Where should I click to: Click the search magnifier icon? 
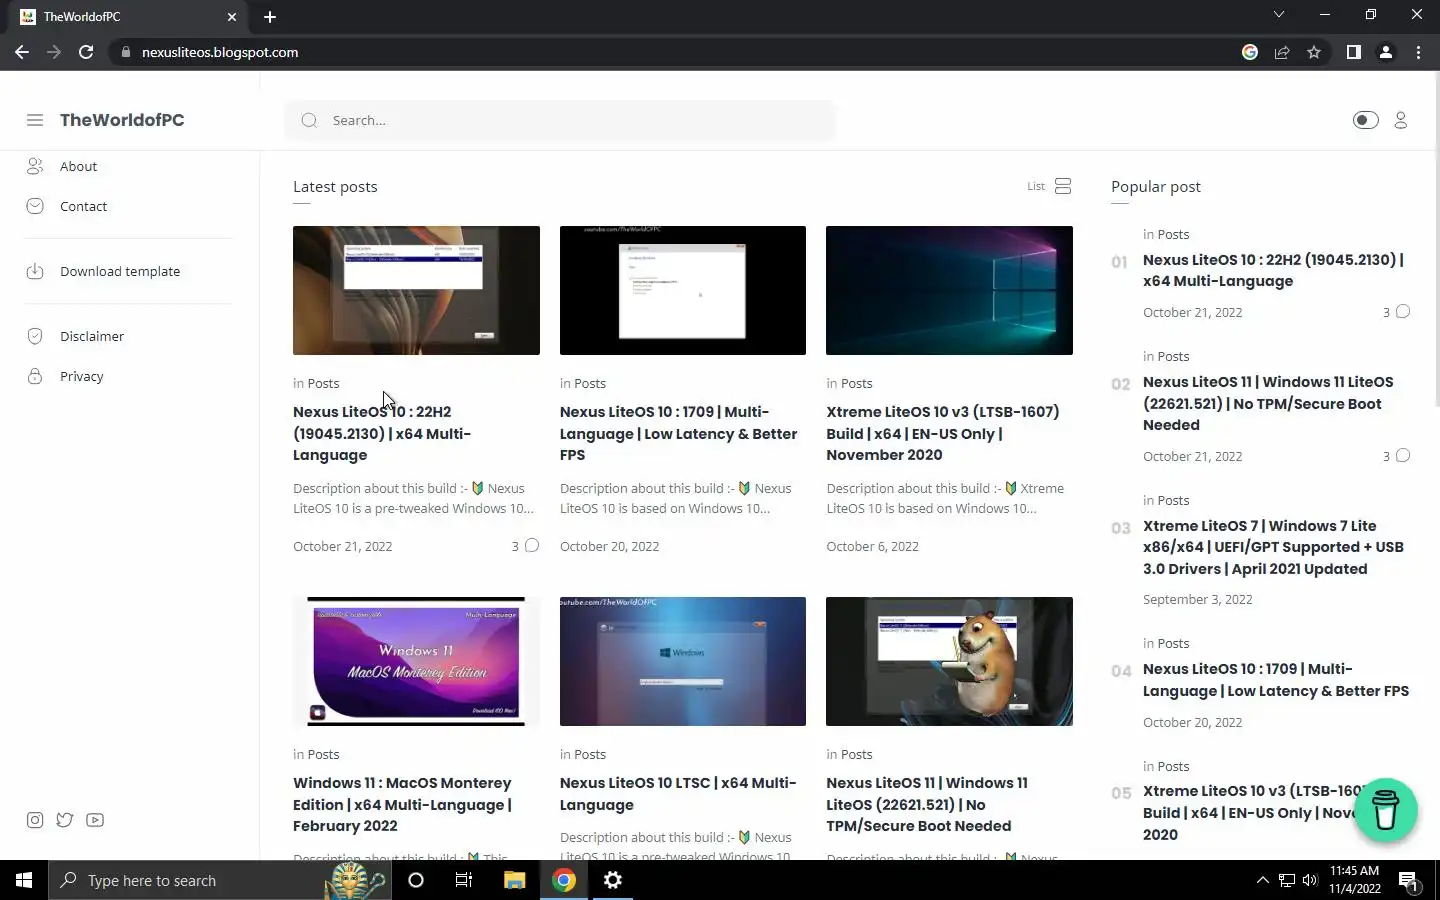(309, 120)
